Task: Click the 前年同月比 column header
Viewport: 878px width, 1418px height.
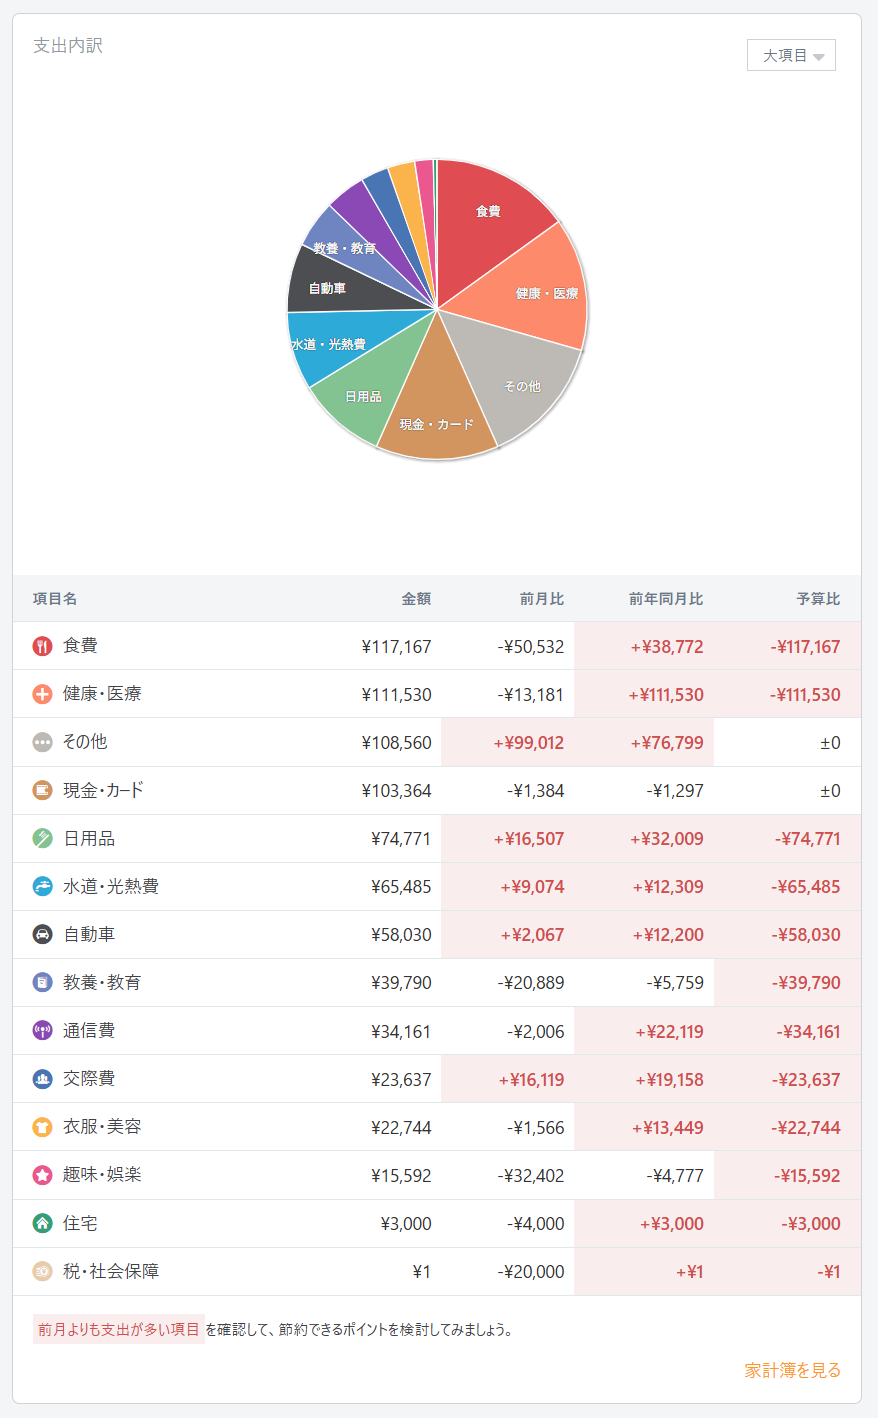Action: coord(666,599)
